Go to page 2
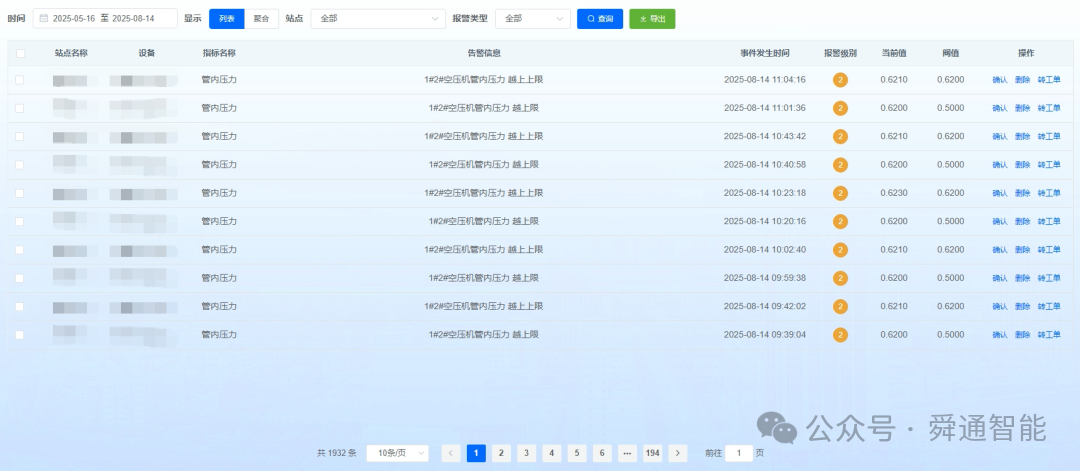This screenshot has width=1080, height=471. [x=501, y=453]
